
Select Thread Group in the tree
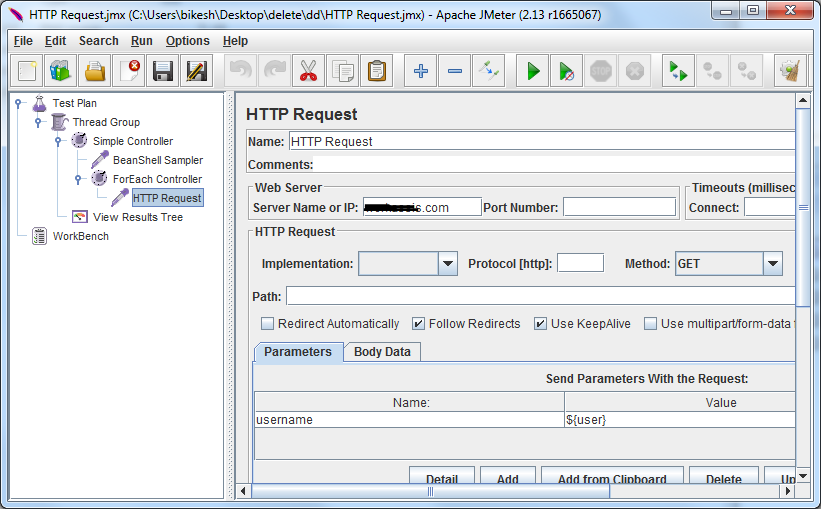(106, 122)
